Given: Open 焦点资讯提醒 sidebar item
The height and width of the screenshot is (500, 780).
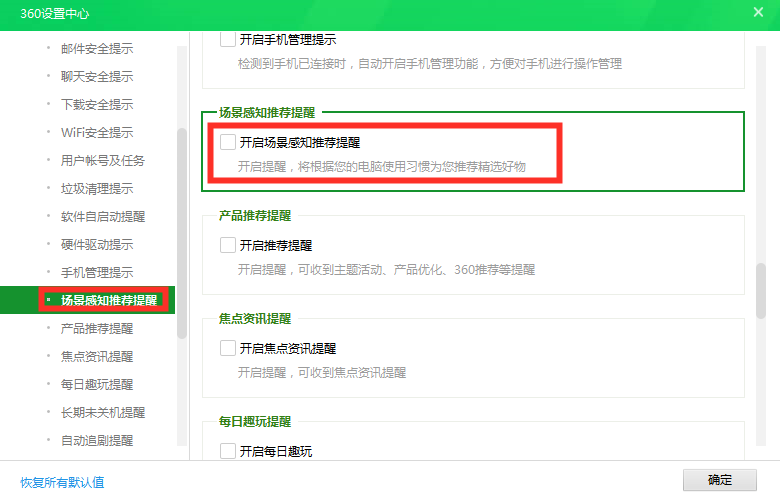Looking at the screenshot, I should click(97, 356).
